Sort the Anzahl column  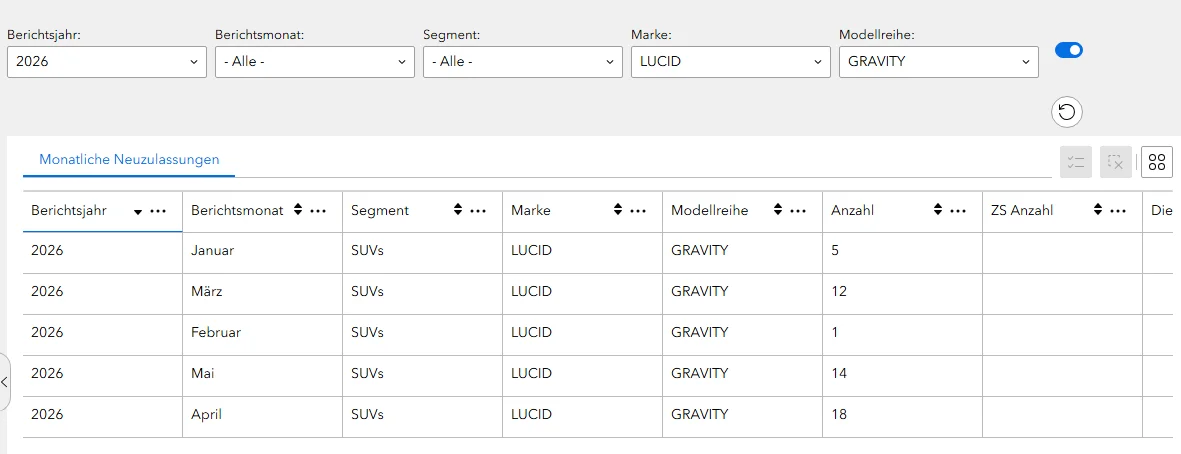(938, 211)
